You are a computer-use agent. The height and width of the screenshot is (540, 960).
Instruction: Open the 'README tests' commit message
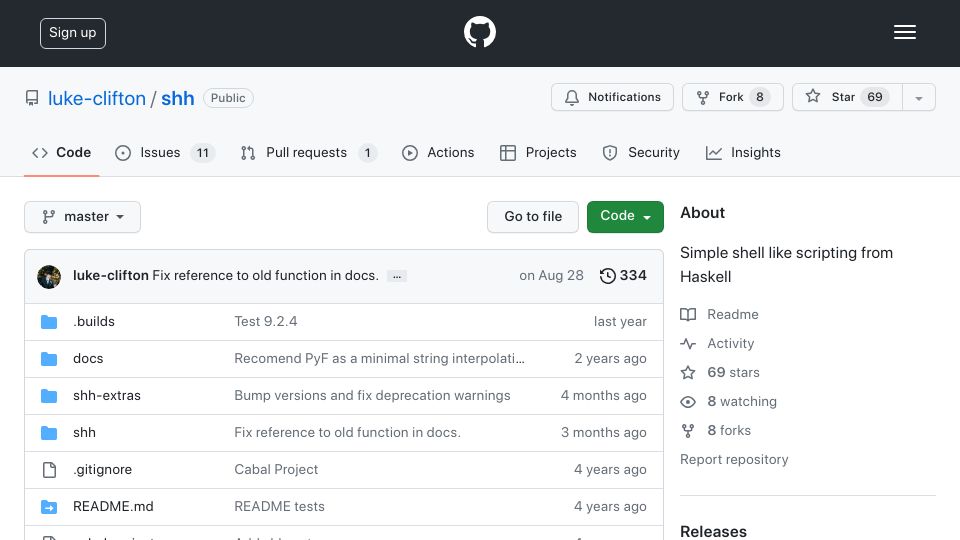click(279, 506)
